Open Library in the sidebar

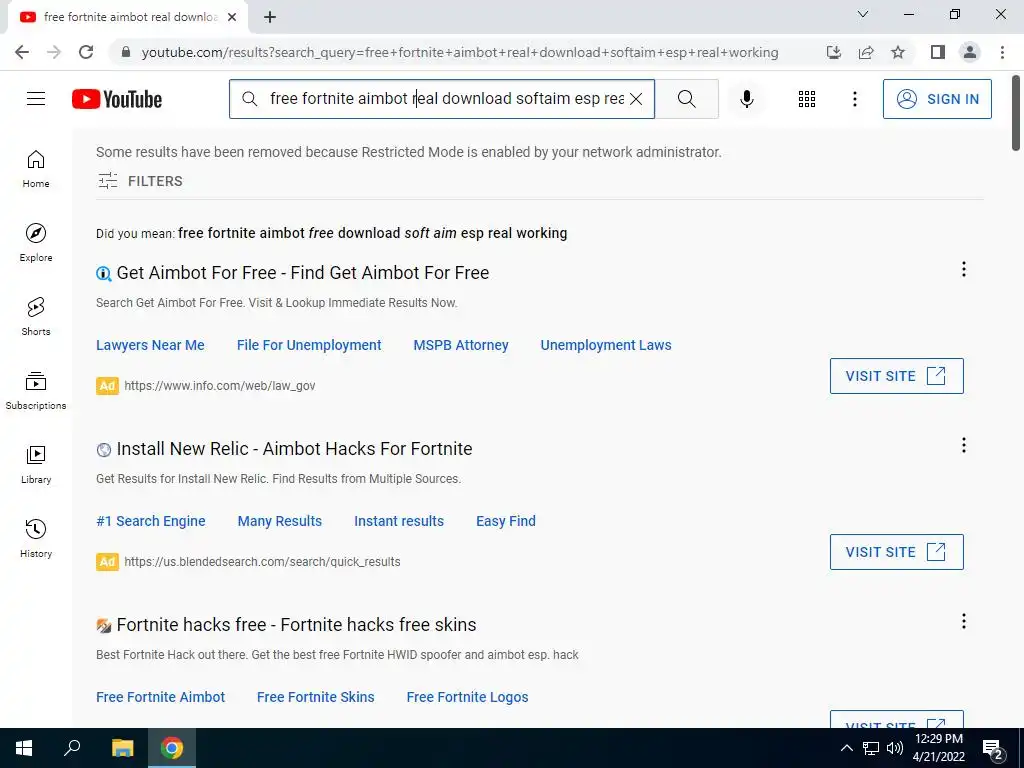pos(36,464)
